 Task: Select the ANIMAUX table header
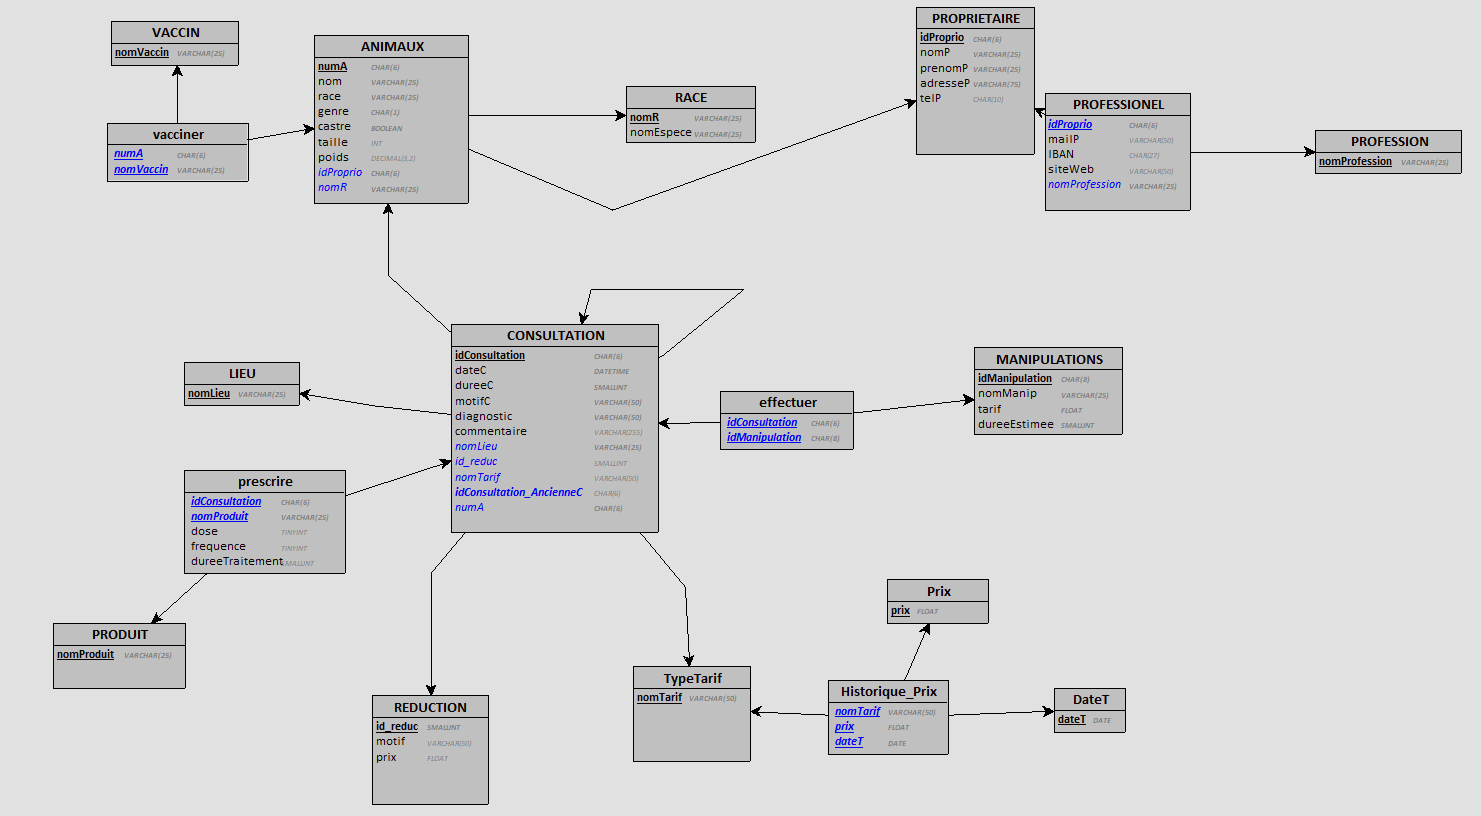(x=392, y=47)
